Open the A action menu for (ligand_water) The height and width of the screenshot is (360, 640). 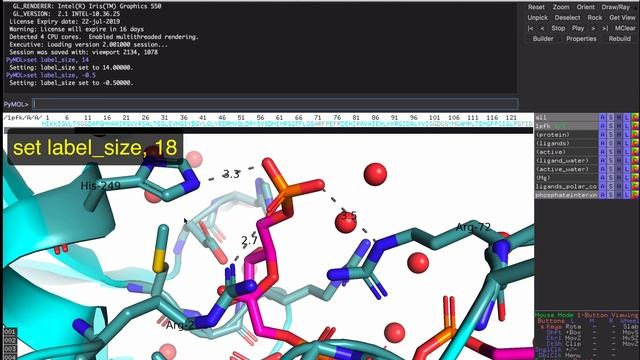coord(602,160)
